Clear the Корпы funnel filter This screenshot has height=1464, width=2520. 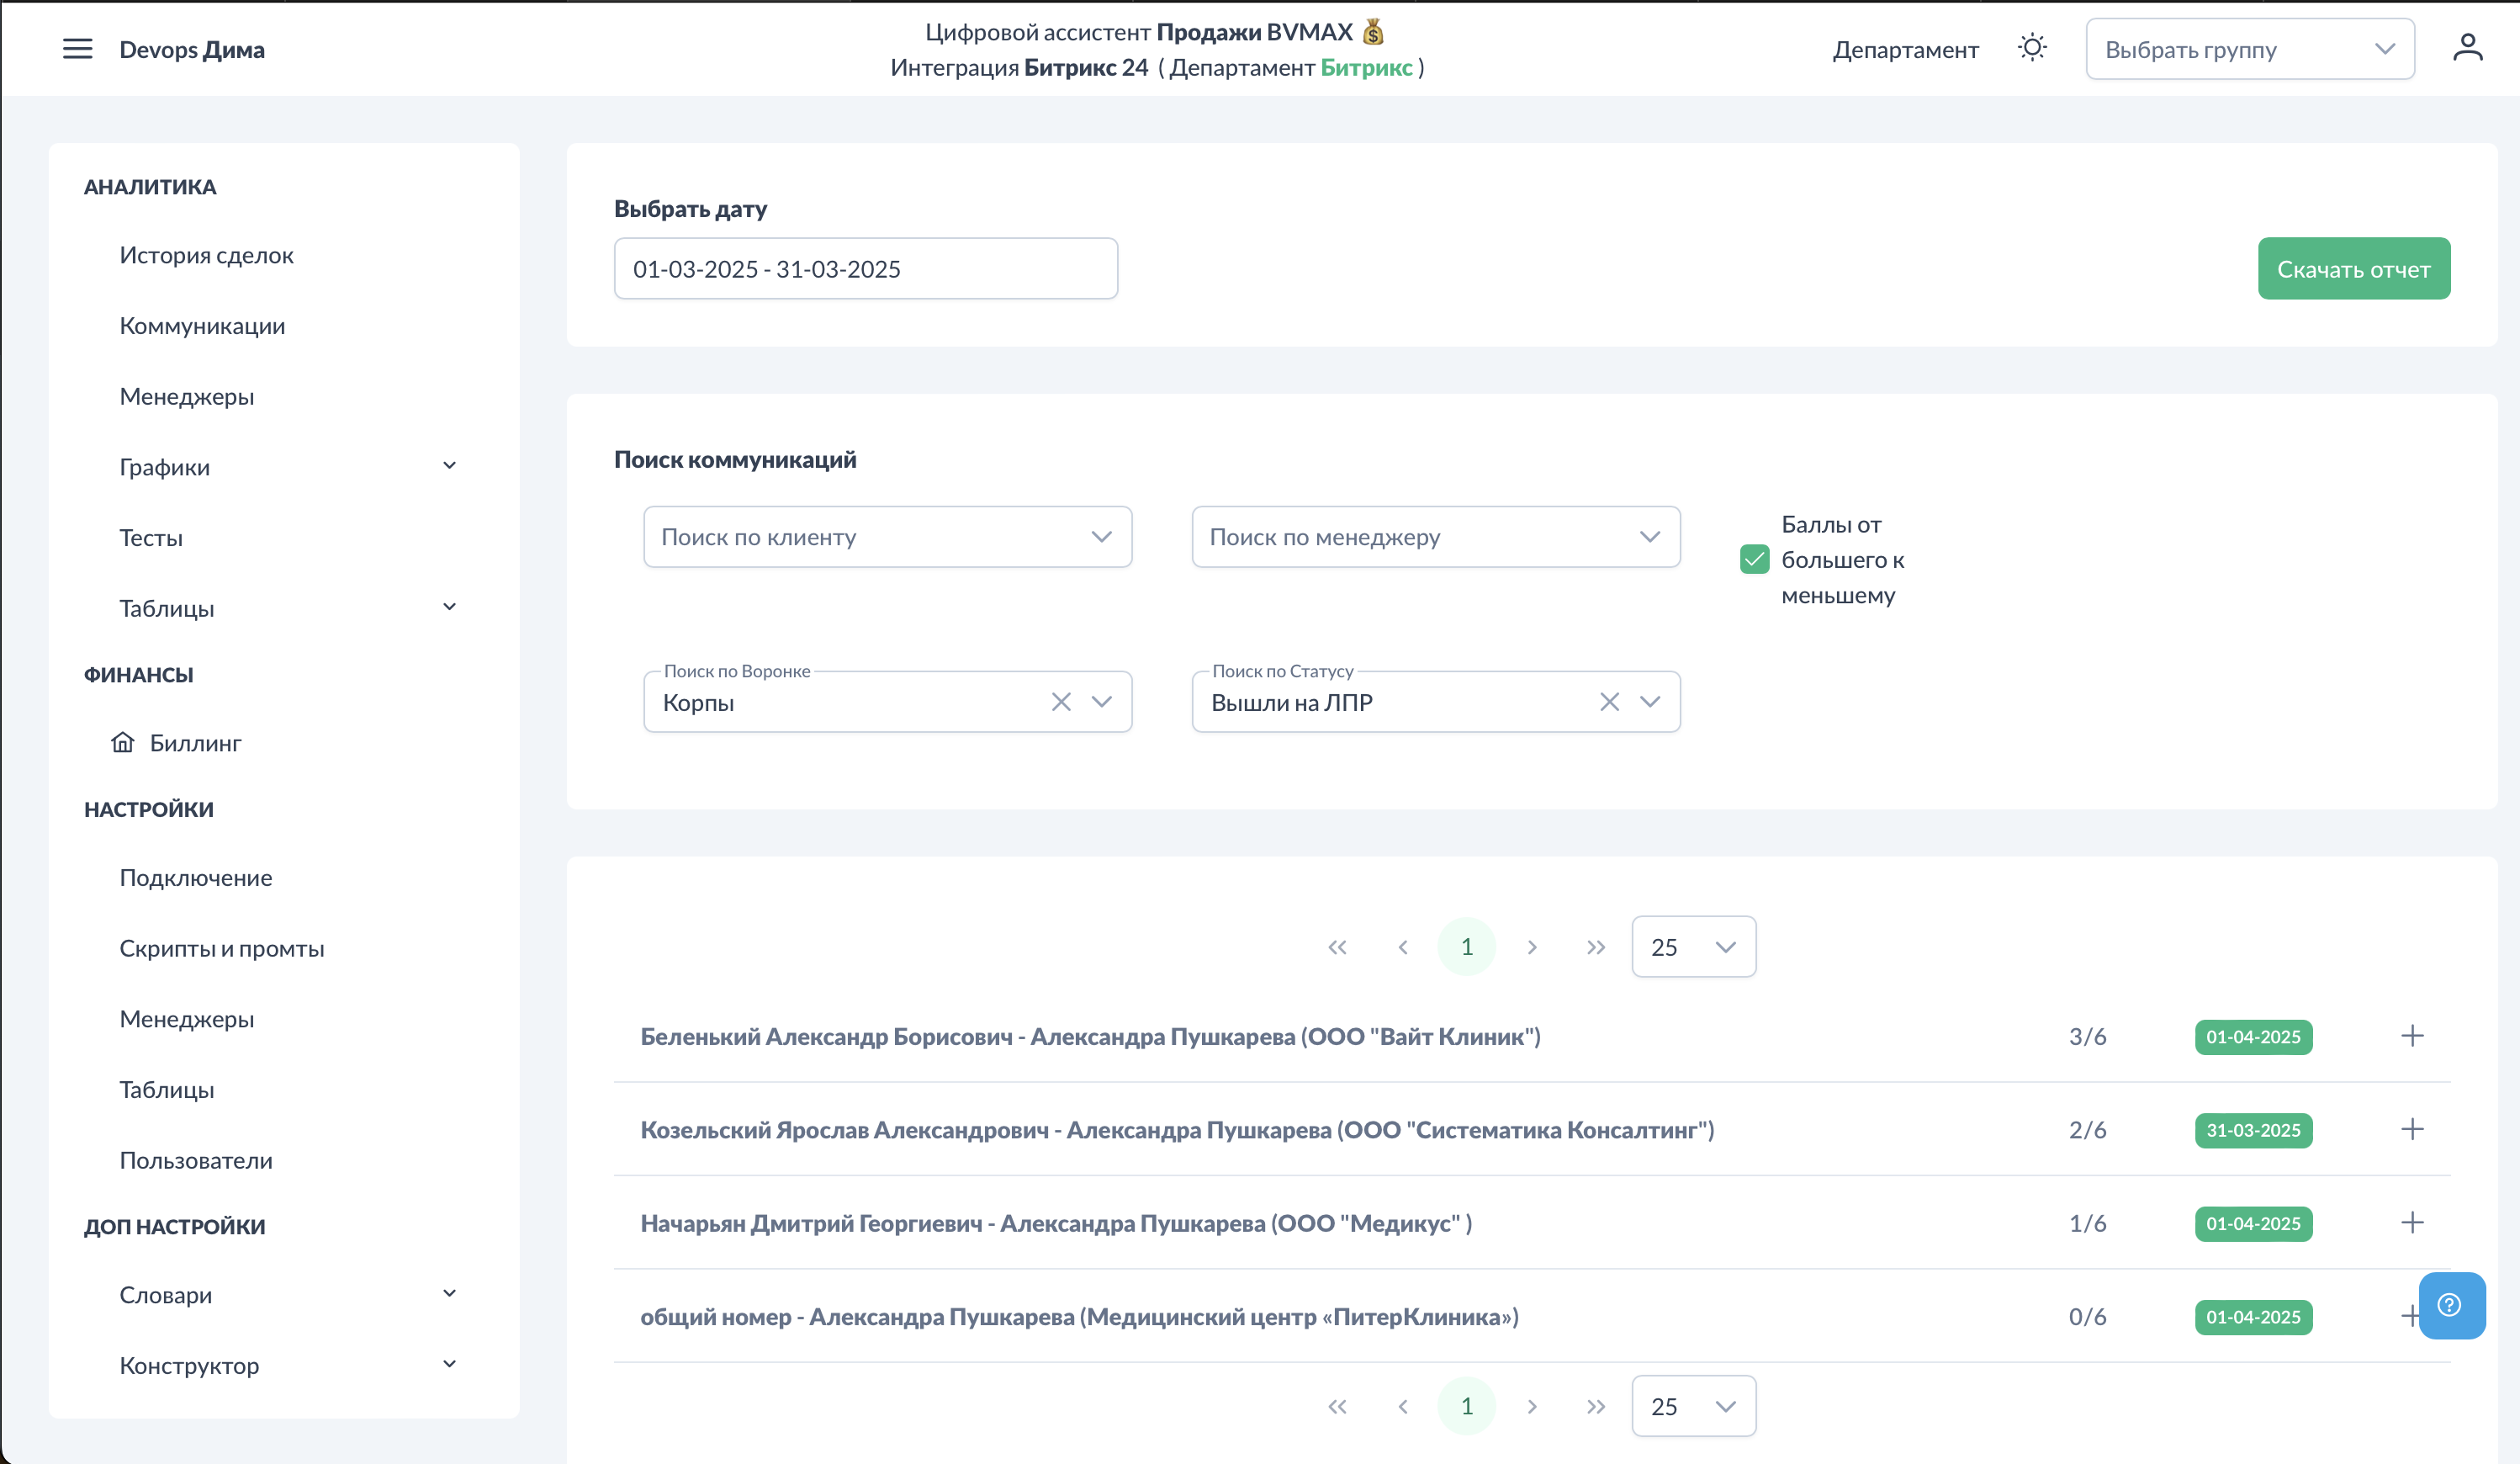[1061, 702]
